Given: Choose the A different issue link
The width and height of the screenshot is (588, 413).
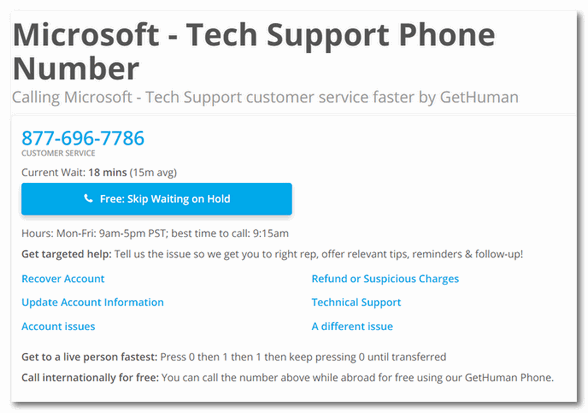Looking at the screenshot, I should [x=352, y=326].
